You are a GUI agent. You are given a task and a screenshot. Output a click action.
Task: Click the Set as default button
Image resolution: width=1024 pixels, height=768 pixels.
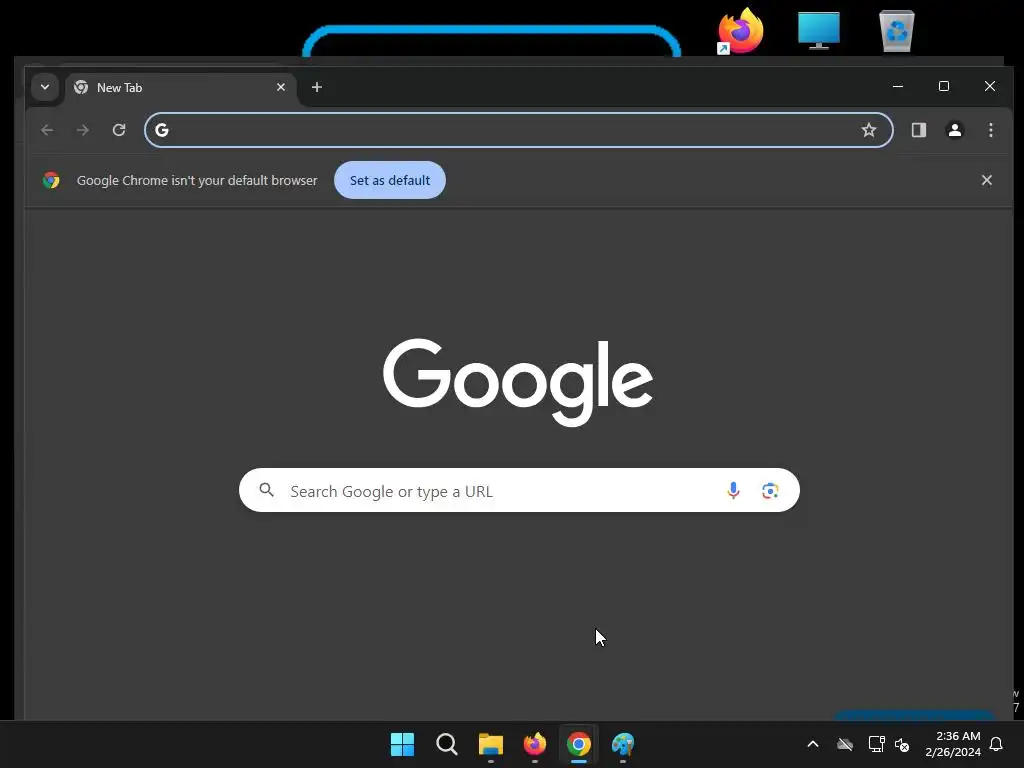pos(390,180)
